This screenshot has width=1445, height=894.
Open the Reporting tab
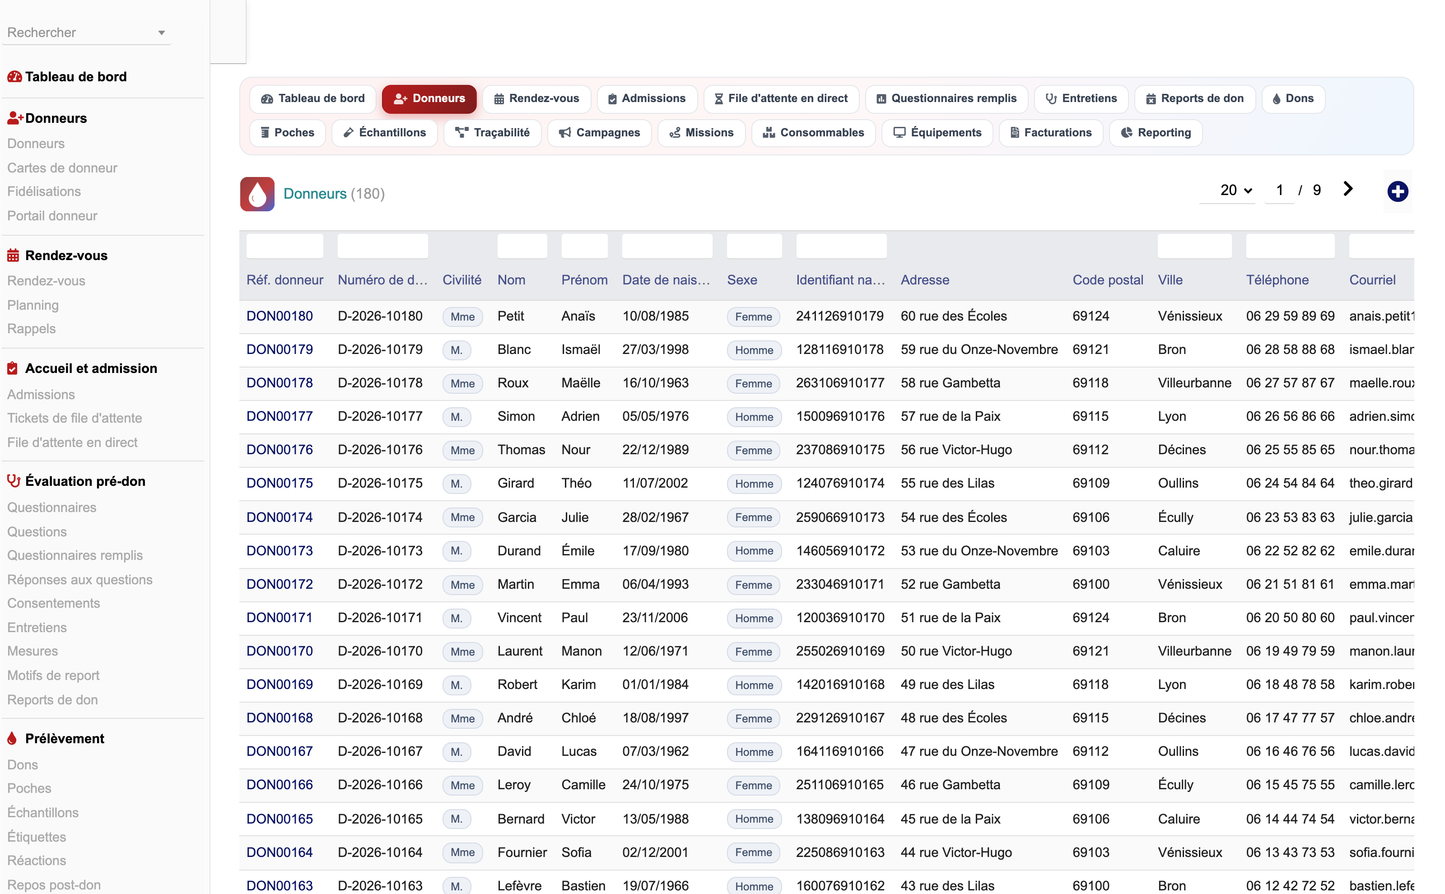coord(1156,133)
